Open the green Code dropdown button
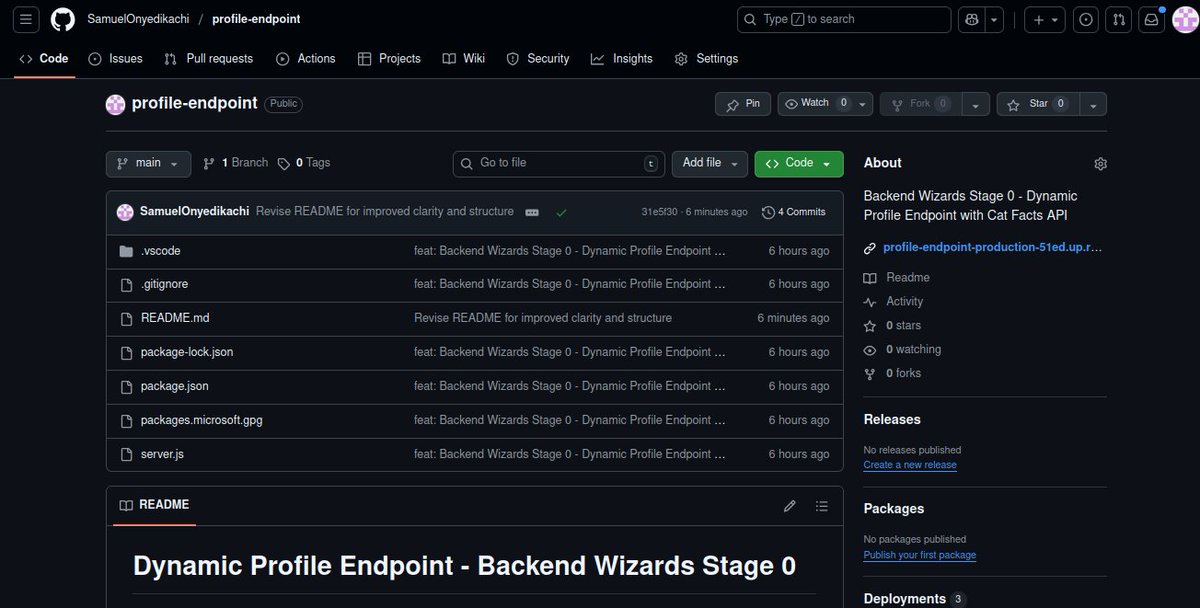Screen dimensions: 1200x608 pos(799,163)
